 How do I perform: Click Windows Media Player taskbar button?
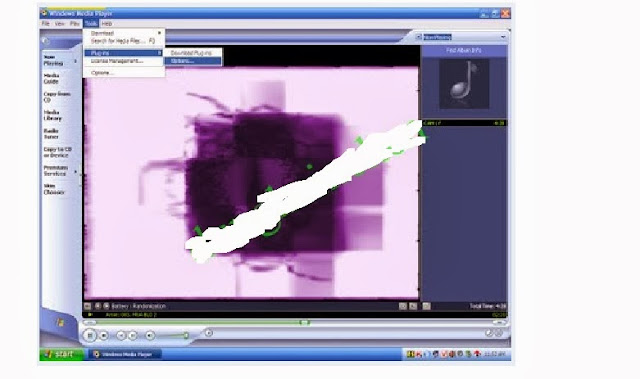(125, 354)
